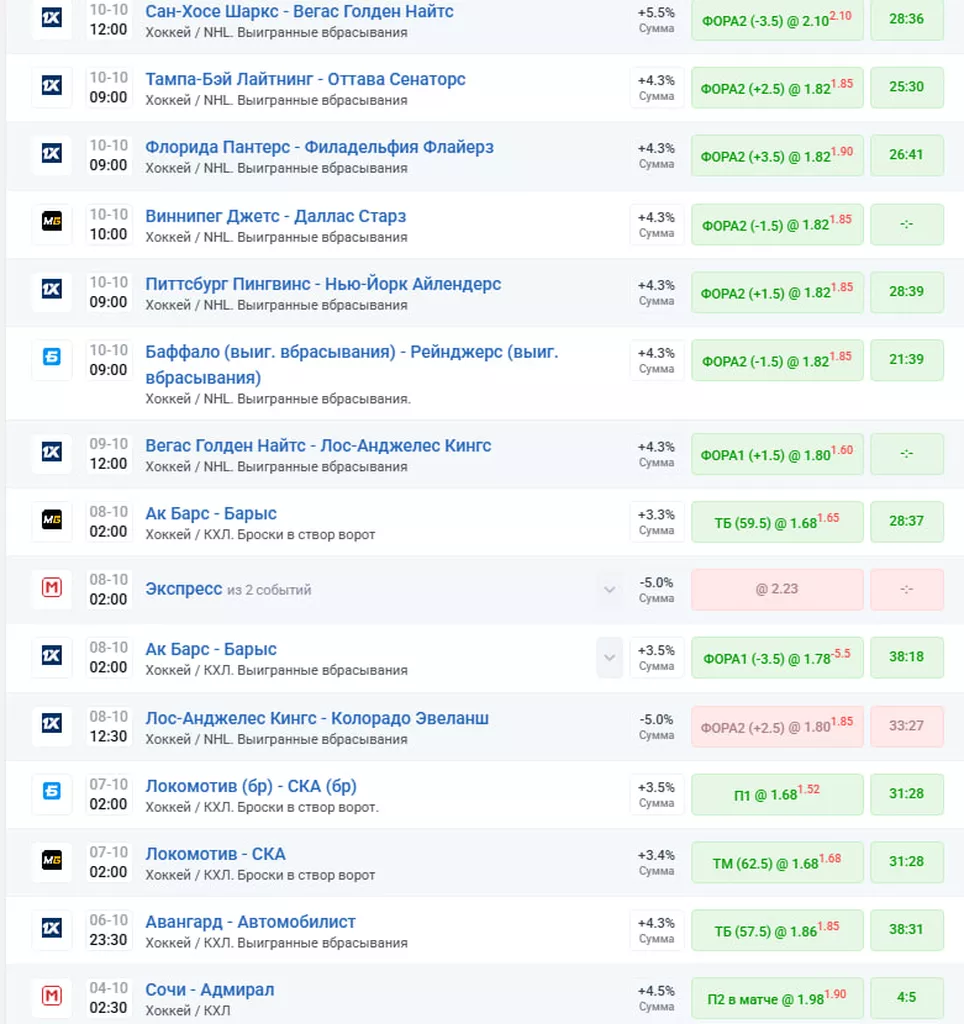Click bookmaker icon beside Баффало - Рейнджерс match
Image resolution: width=964 pixels, height=1024 pixels.
52,359
